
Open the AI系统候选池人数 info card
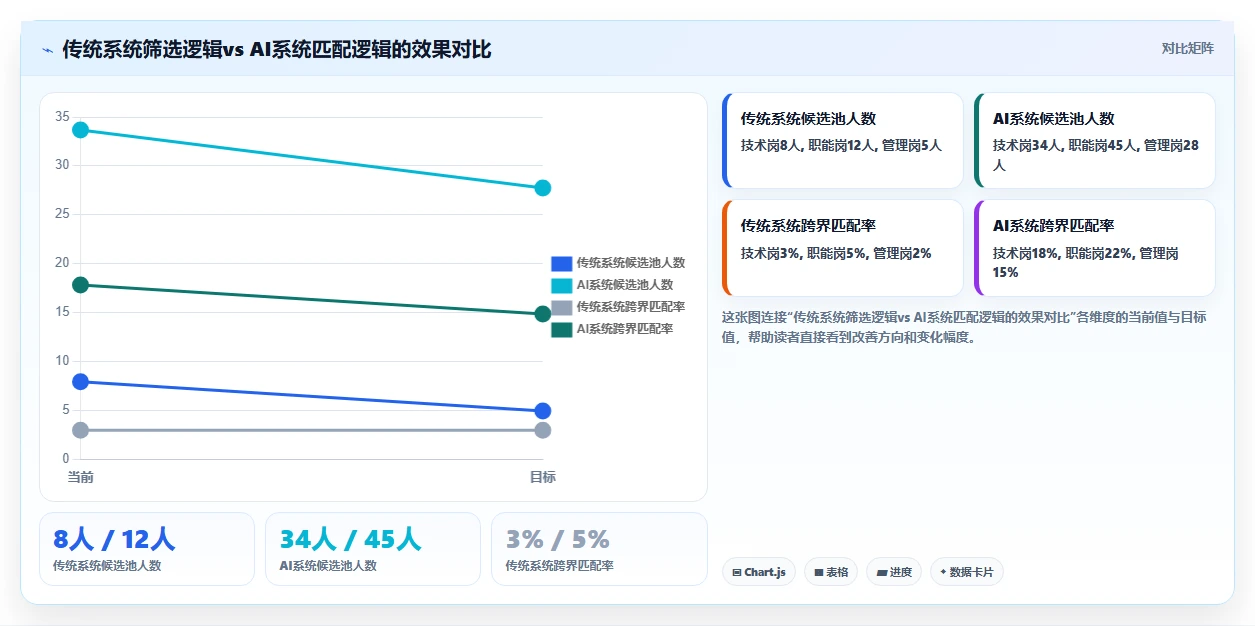pyautogui.click(x=1095, y=140)
